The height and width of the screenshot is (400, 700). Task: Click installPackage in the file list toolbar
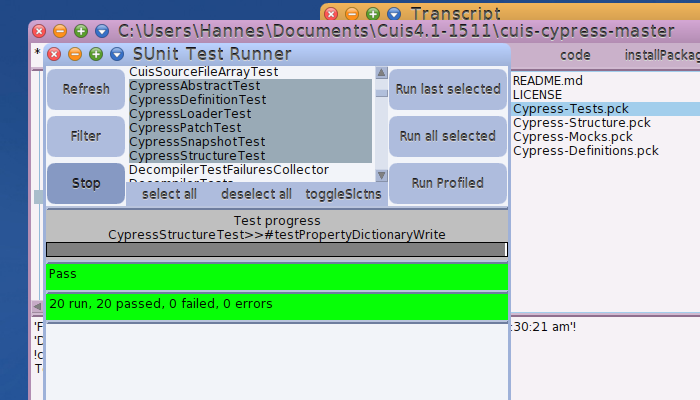tap(660, 55)
